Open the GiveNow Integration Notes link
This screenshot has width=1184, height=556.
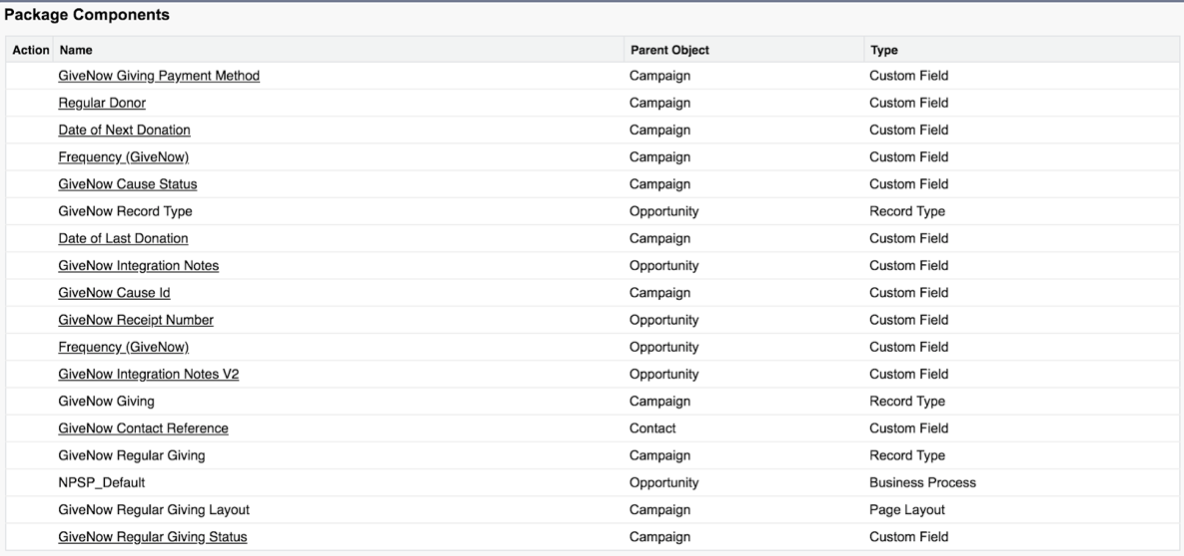click(x=138, y=266)
